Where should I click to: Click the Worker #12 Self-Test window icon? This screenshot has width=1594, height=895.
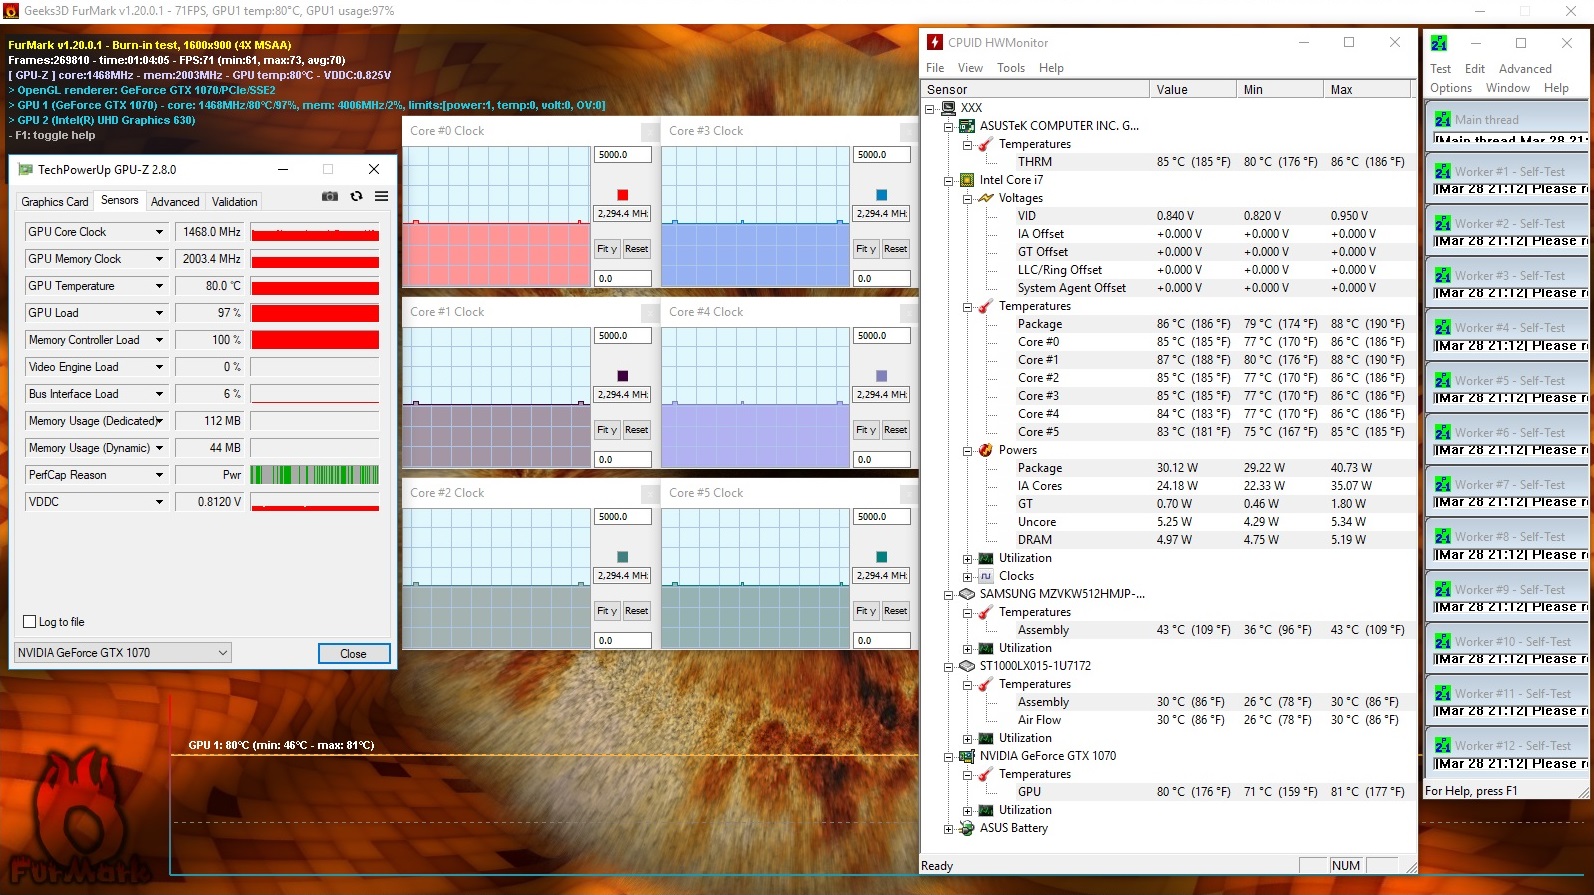click(x=1443, y=745)
